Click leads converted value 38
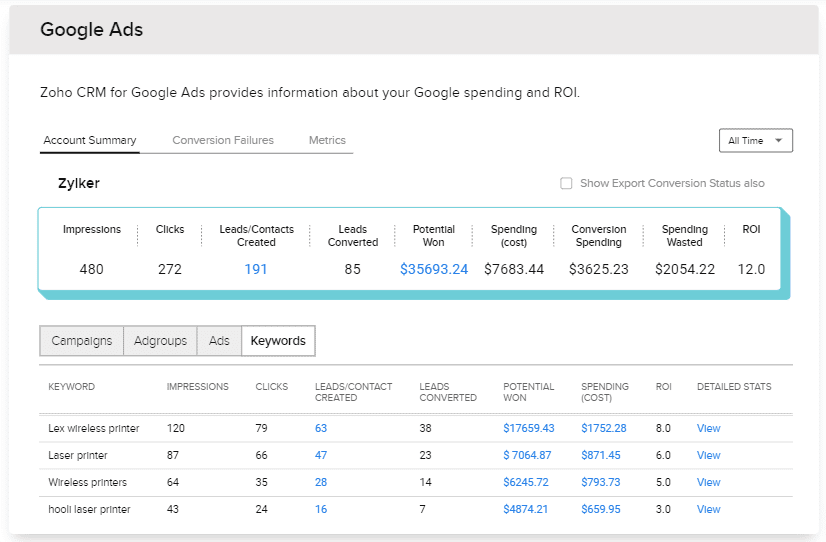 point(425,428)
